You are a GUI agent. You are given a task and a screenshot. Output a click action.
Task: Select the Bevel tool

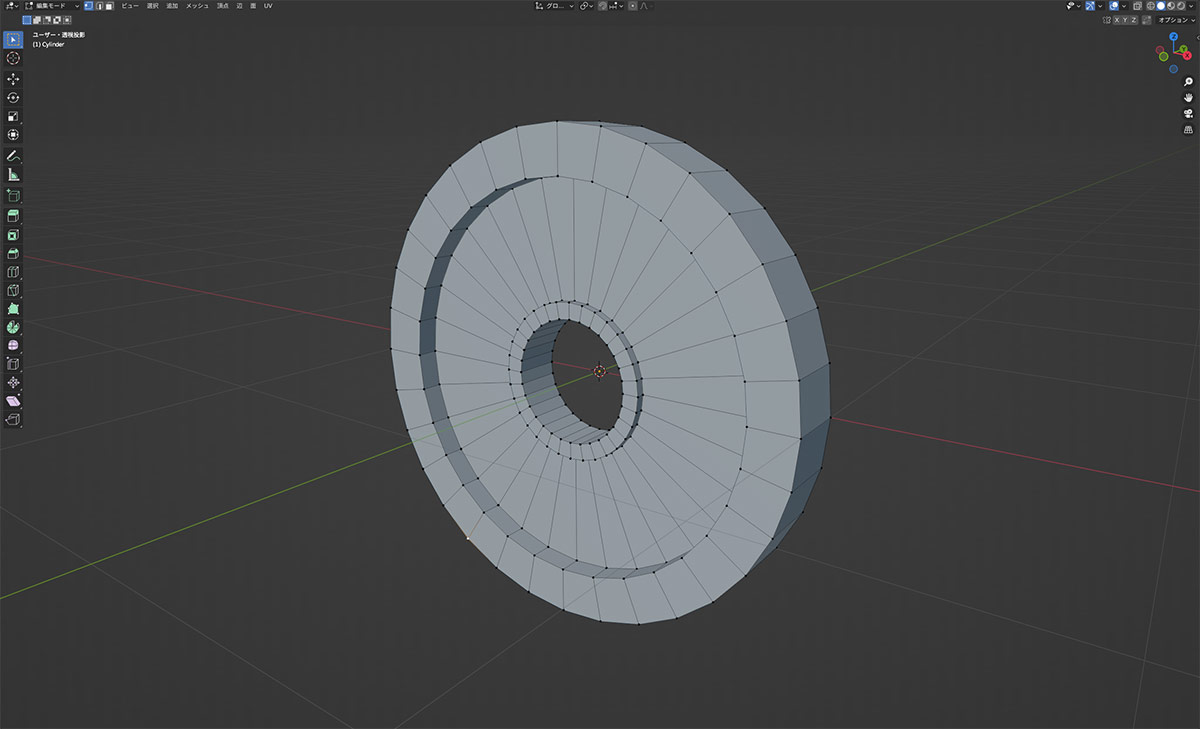point(13,253)
